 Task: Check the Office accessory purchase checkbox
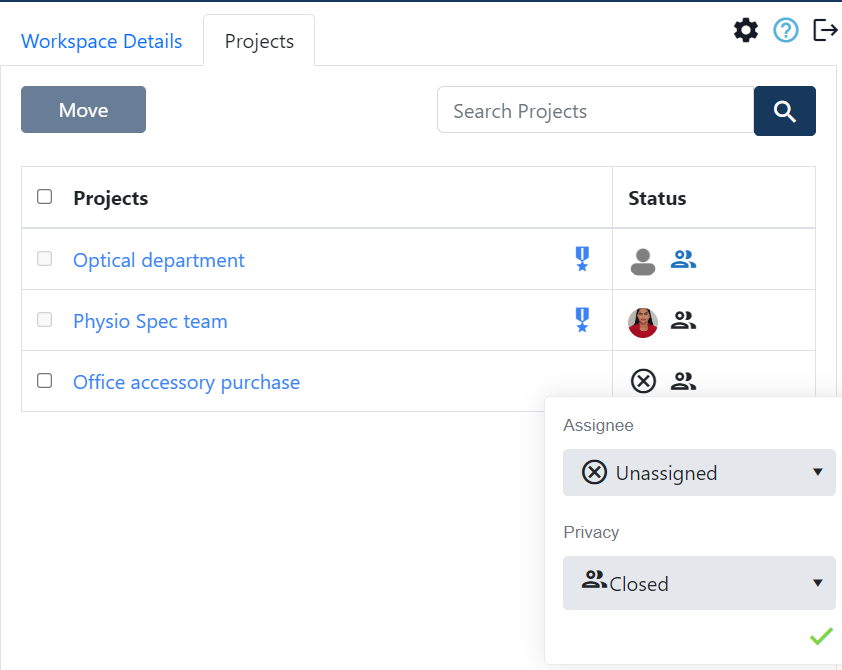45,381
